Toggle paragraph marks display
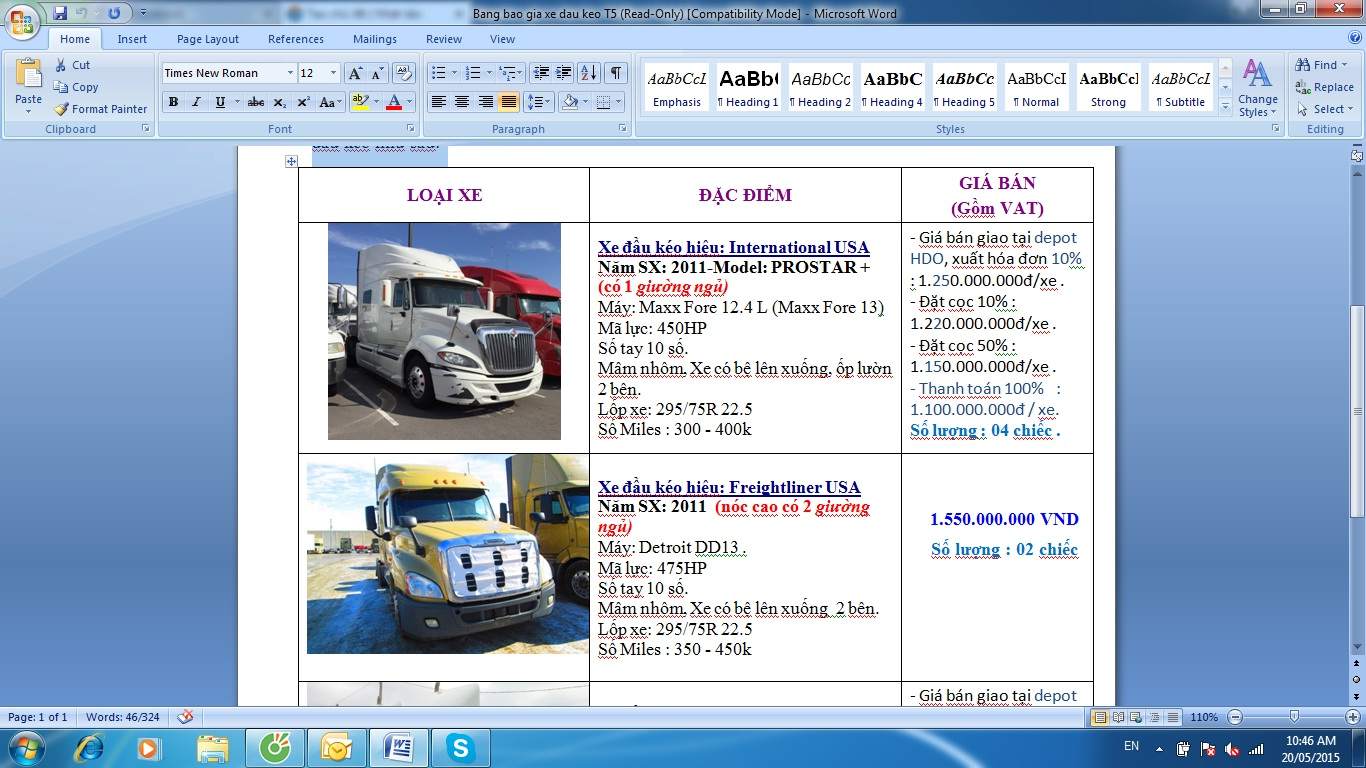 616,73
